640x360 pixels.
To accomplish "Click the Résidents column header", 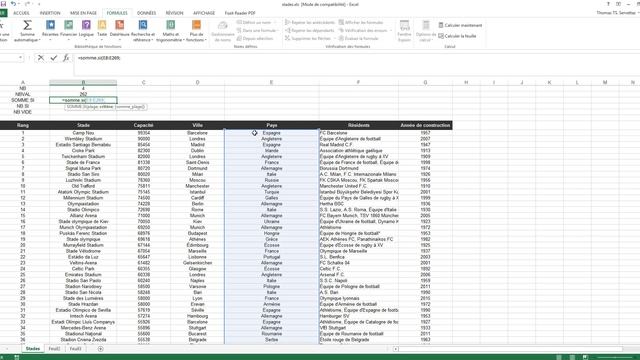I will point(359,125).
